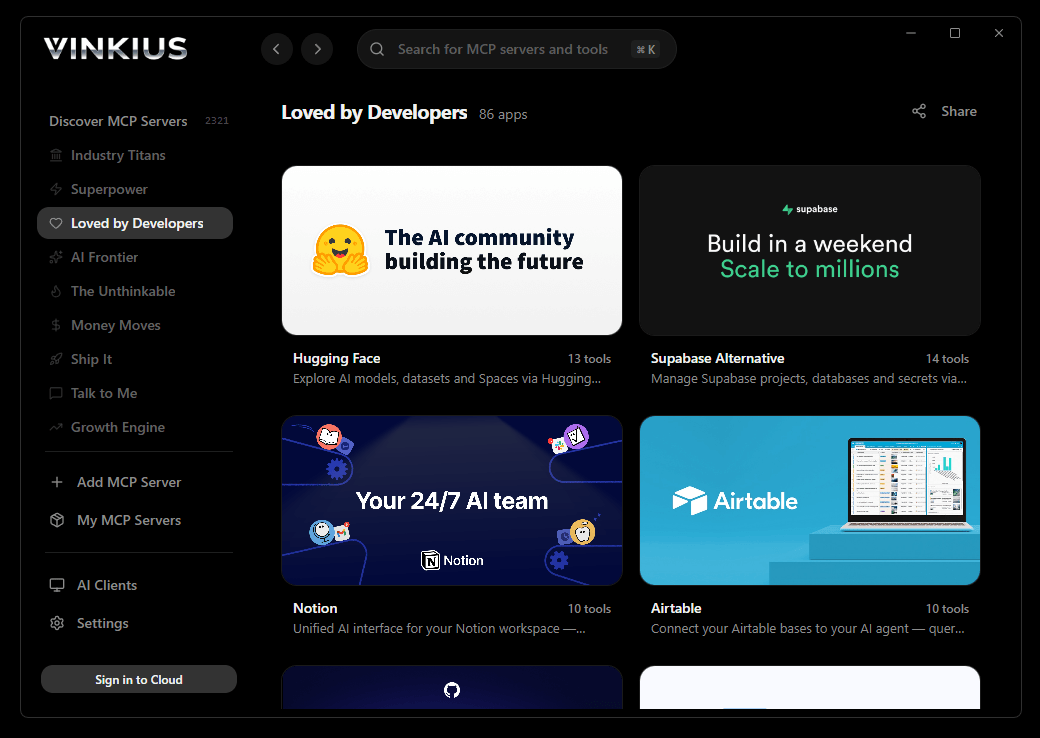Viewport: 1040px width, 738px height.
Task: Click the My MCP Servers cube icon
Action: [57, 520]
